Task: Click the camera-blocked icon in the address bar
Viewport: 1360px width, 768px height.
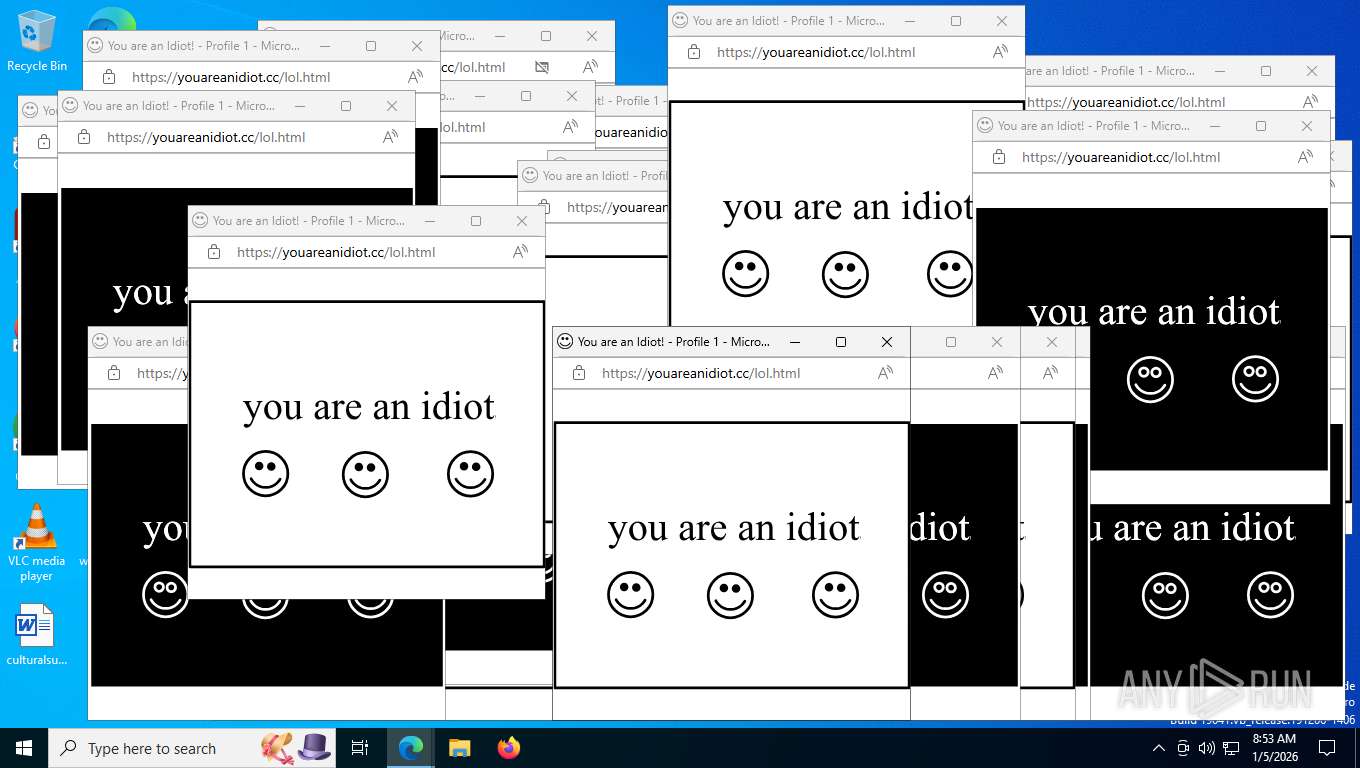Action: (x=542, y=67)
